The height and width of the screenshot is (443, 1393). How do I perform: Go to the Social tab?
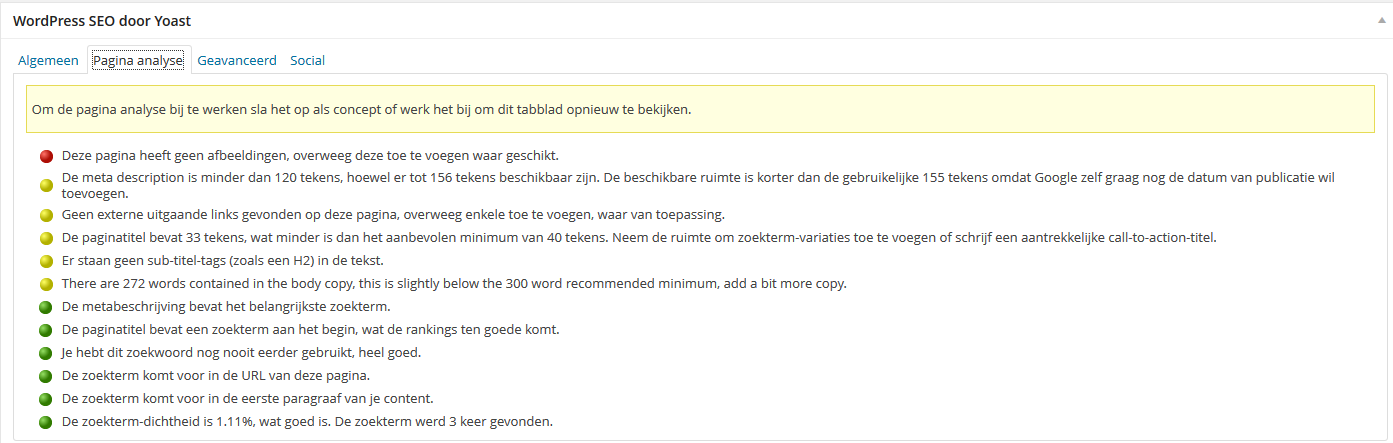click(308, 60)
